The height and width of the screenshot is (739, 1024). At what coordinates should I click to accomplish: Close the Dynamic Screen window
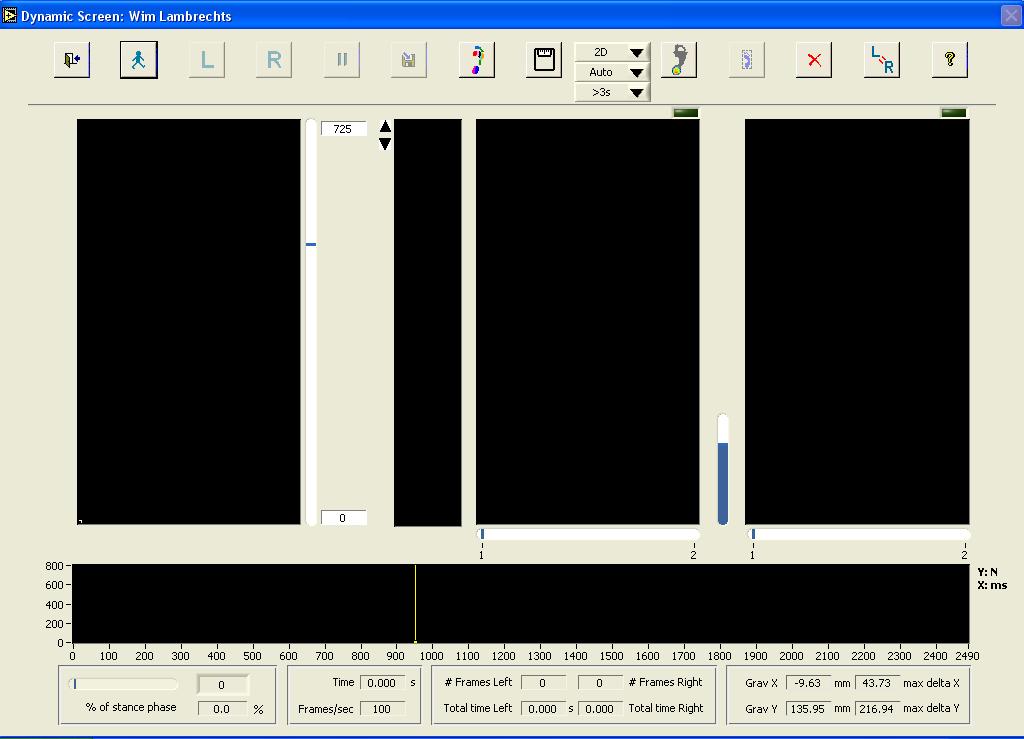(1011, 16)
